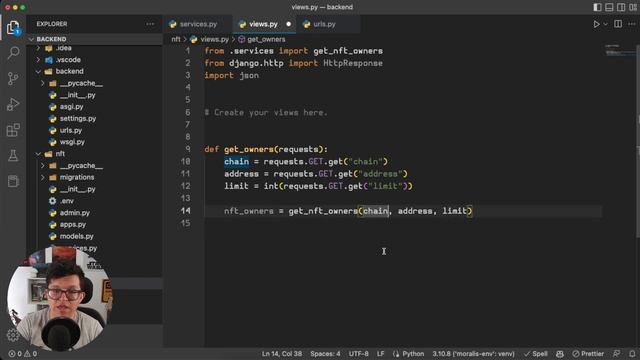Open the Extensions view
640x360 pixels.
coord(13,130)
